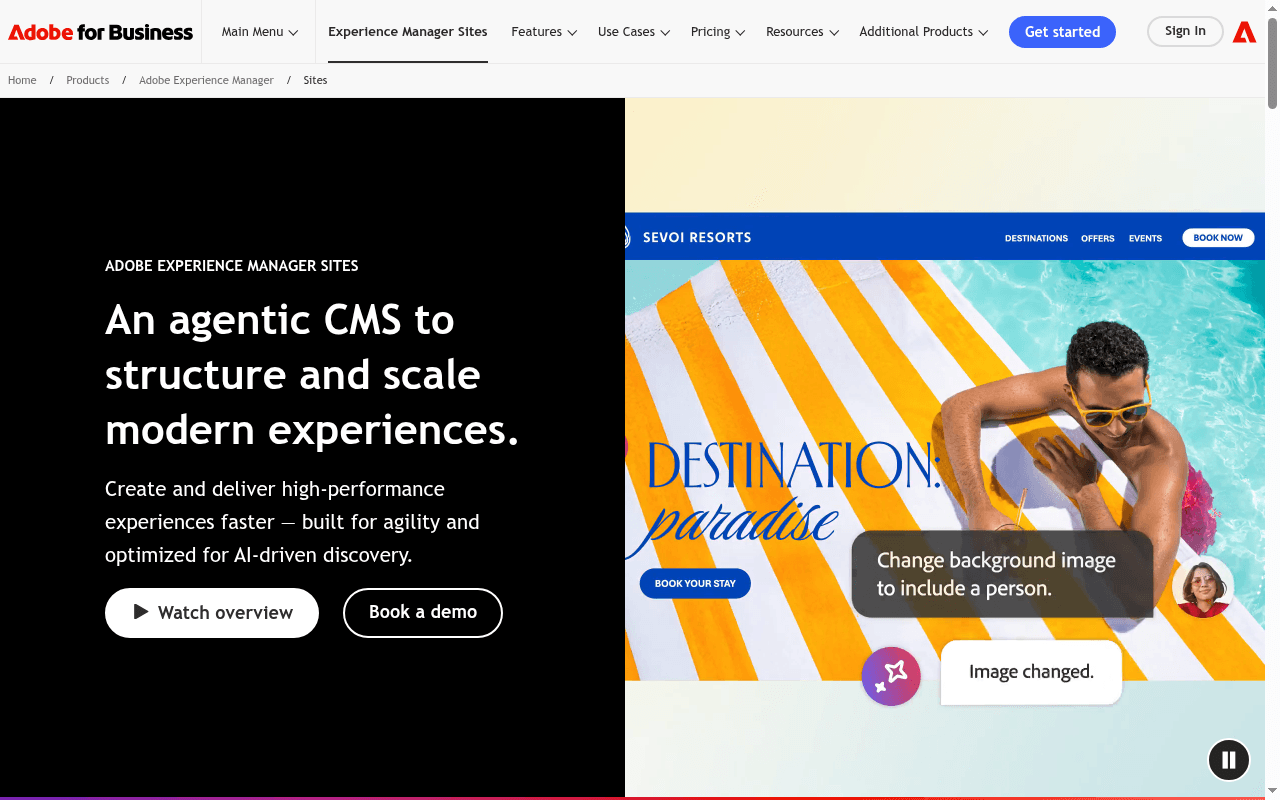Click BOOK NOW in the Sevoi Resorts banner

pos(1218,238)
